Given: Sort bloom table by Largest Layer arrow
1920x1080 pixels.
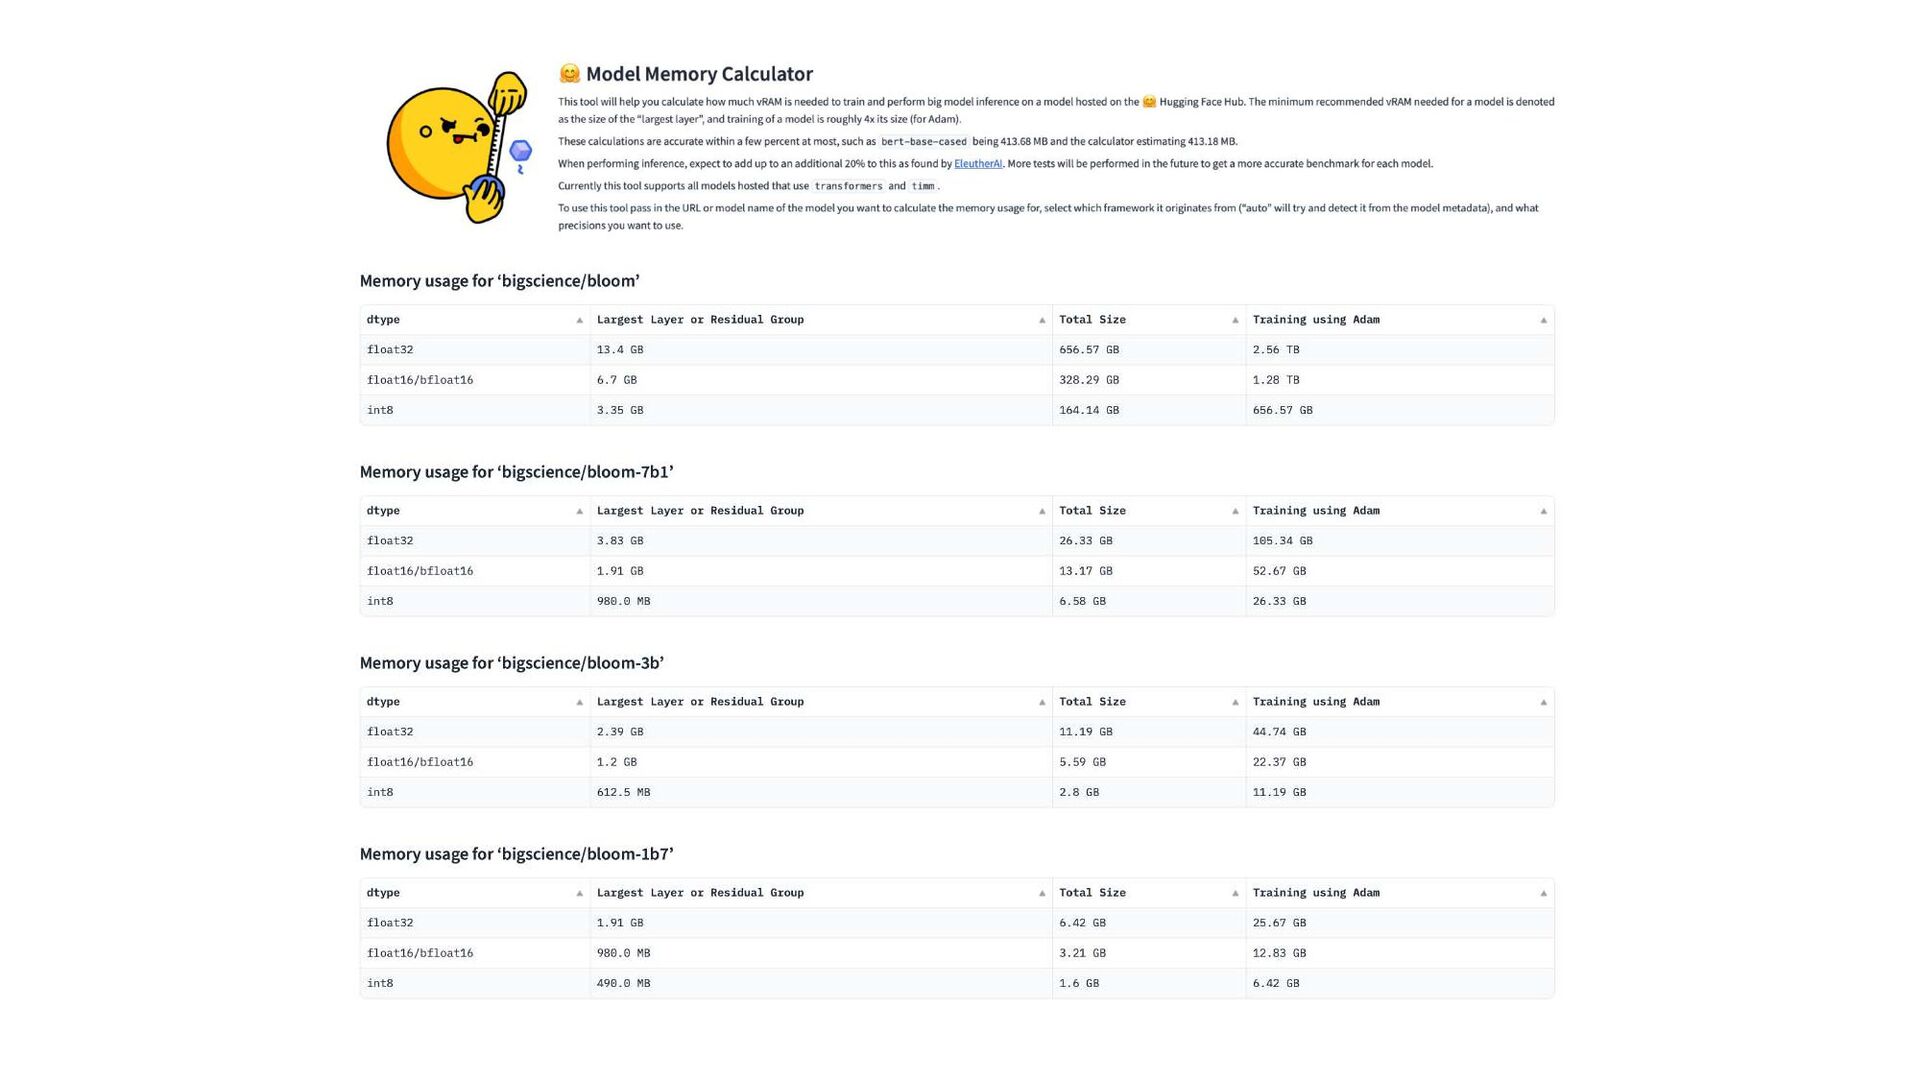Looking at the screenshot, I should [1041, 320].
